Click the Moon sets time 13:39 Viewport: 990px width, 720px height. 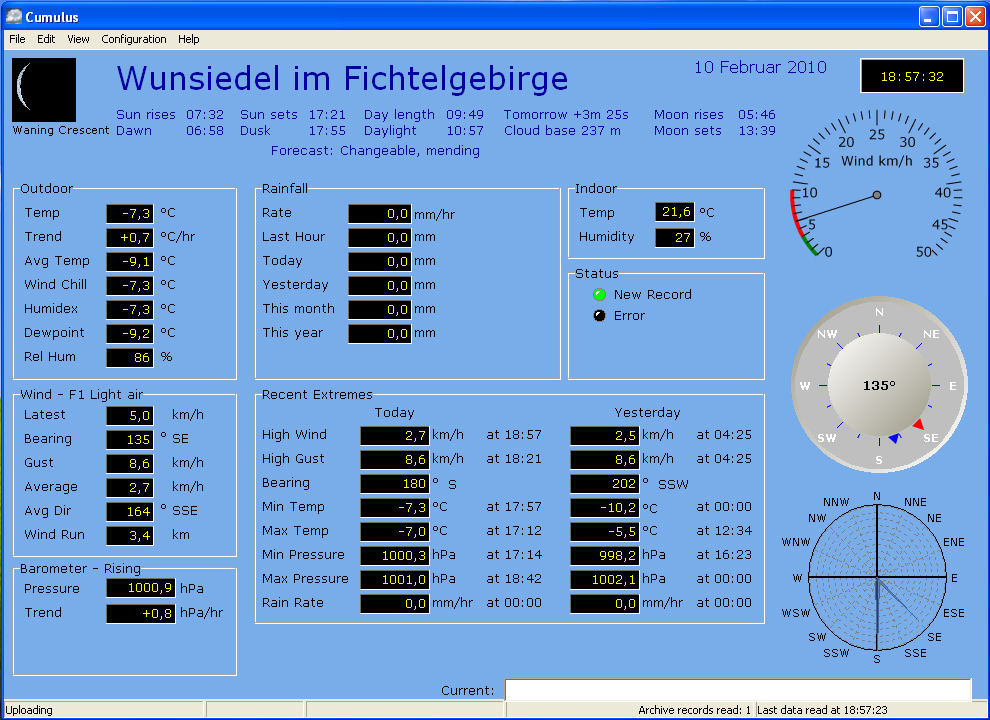(756, 131)
